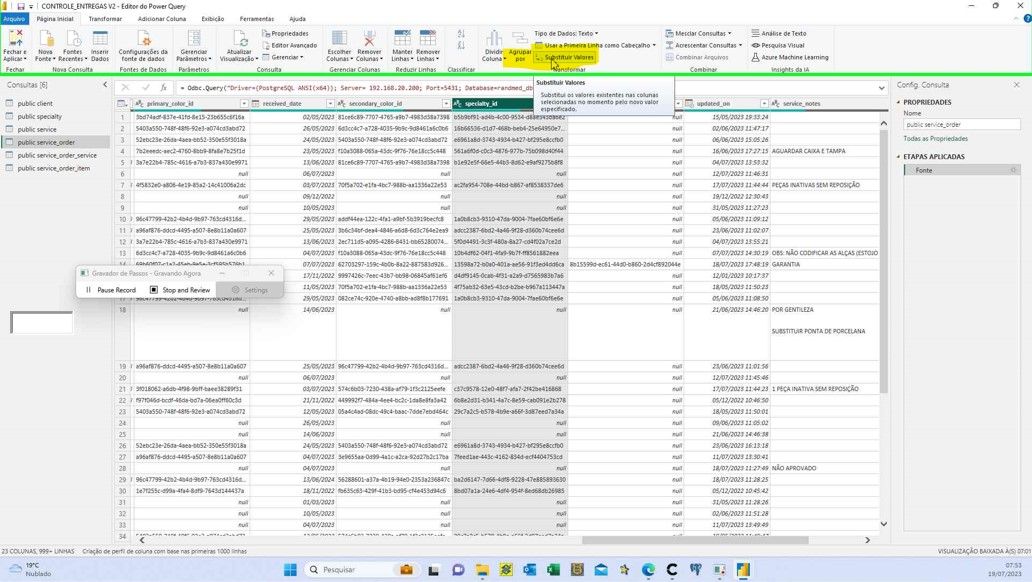Open the Tipo de Dados: Texto dropdown
This screenshot has width=1032, height=582.
566,33
